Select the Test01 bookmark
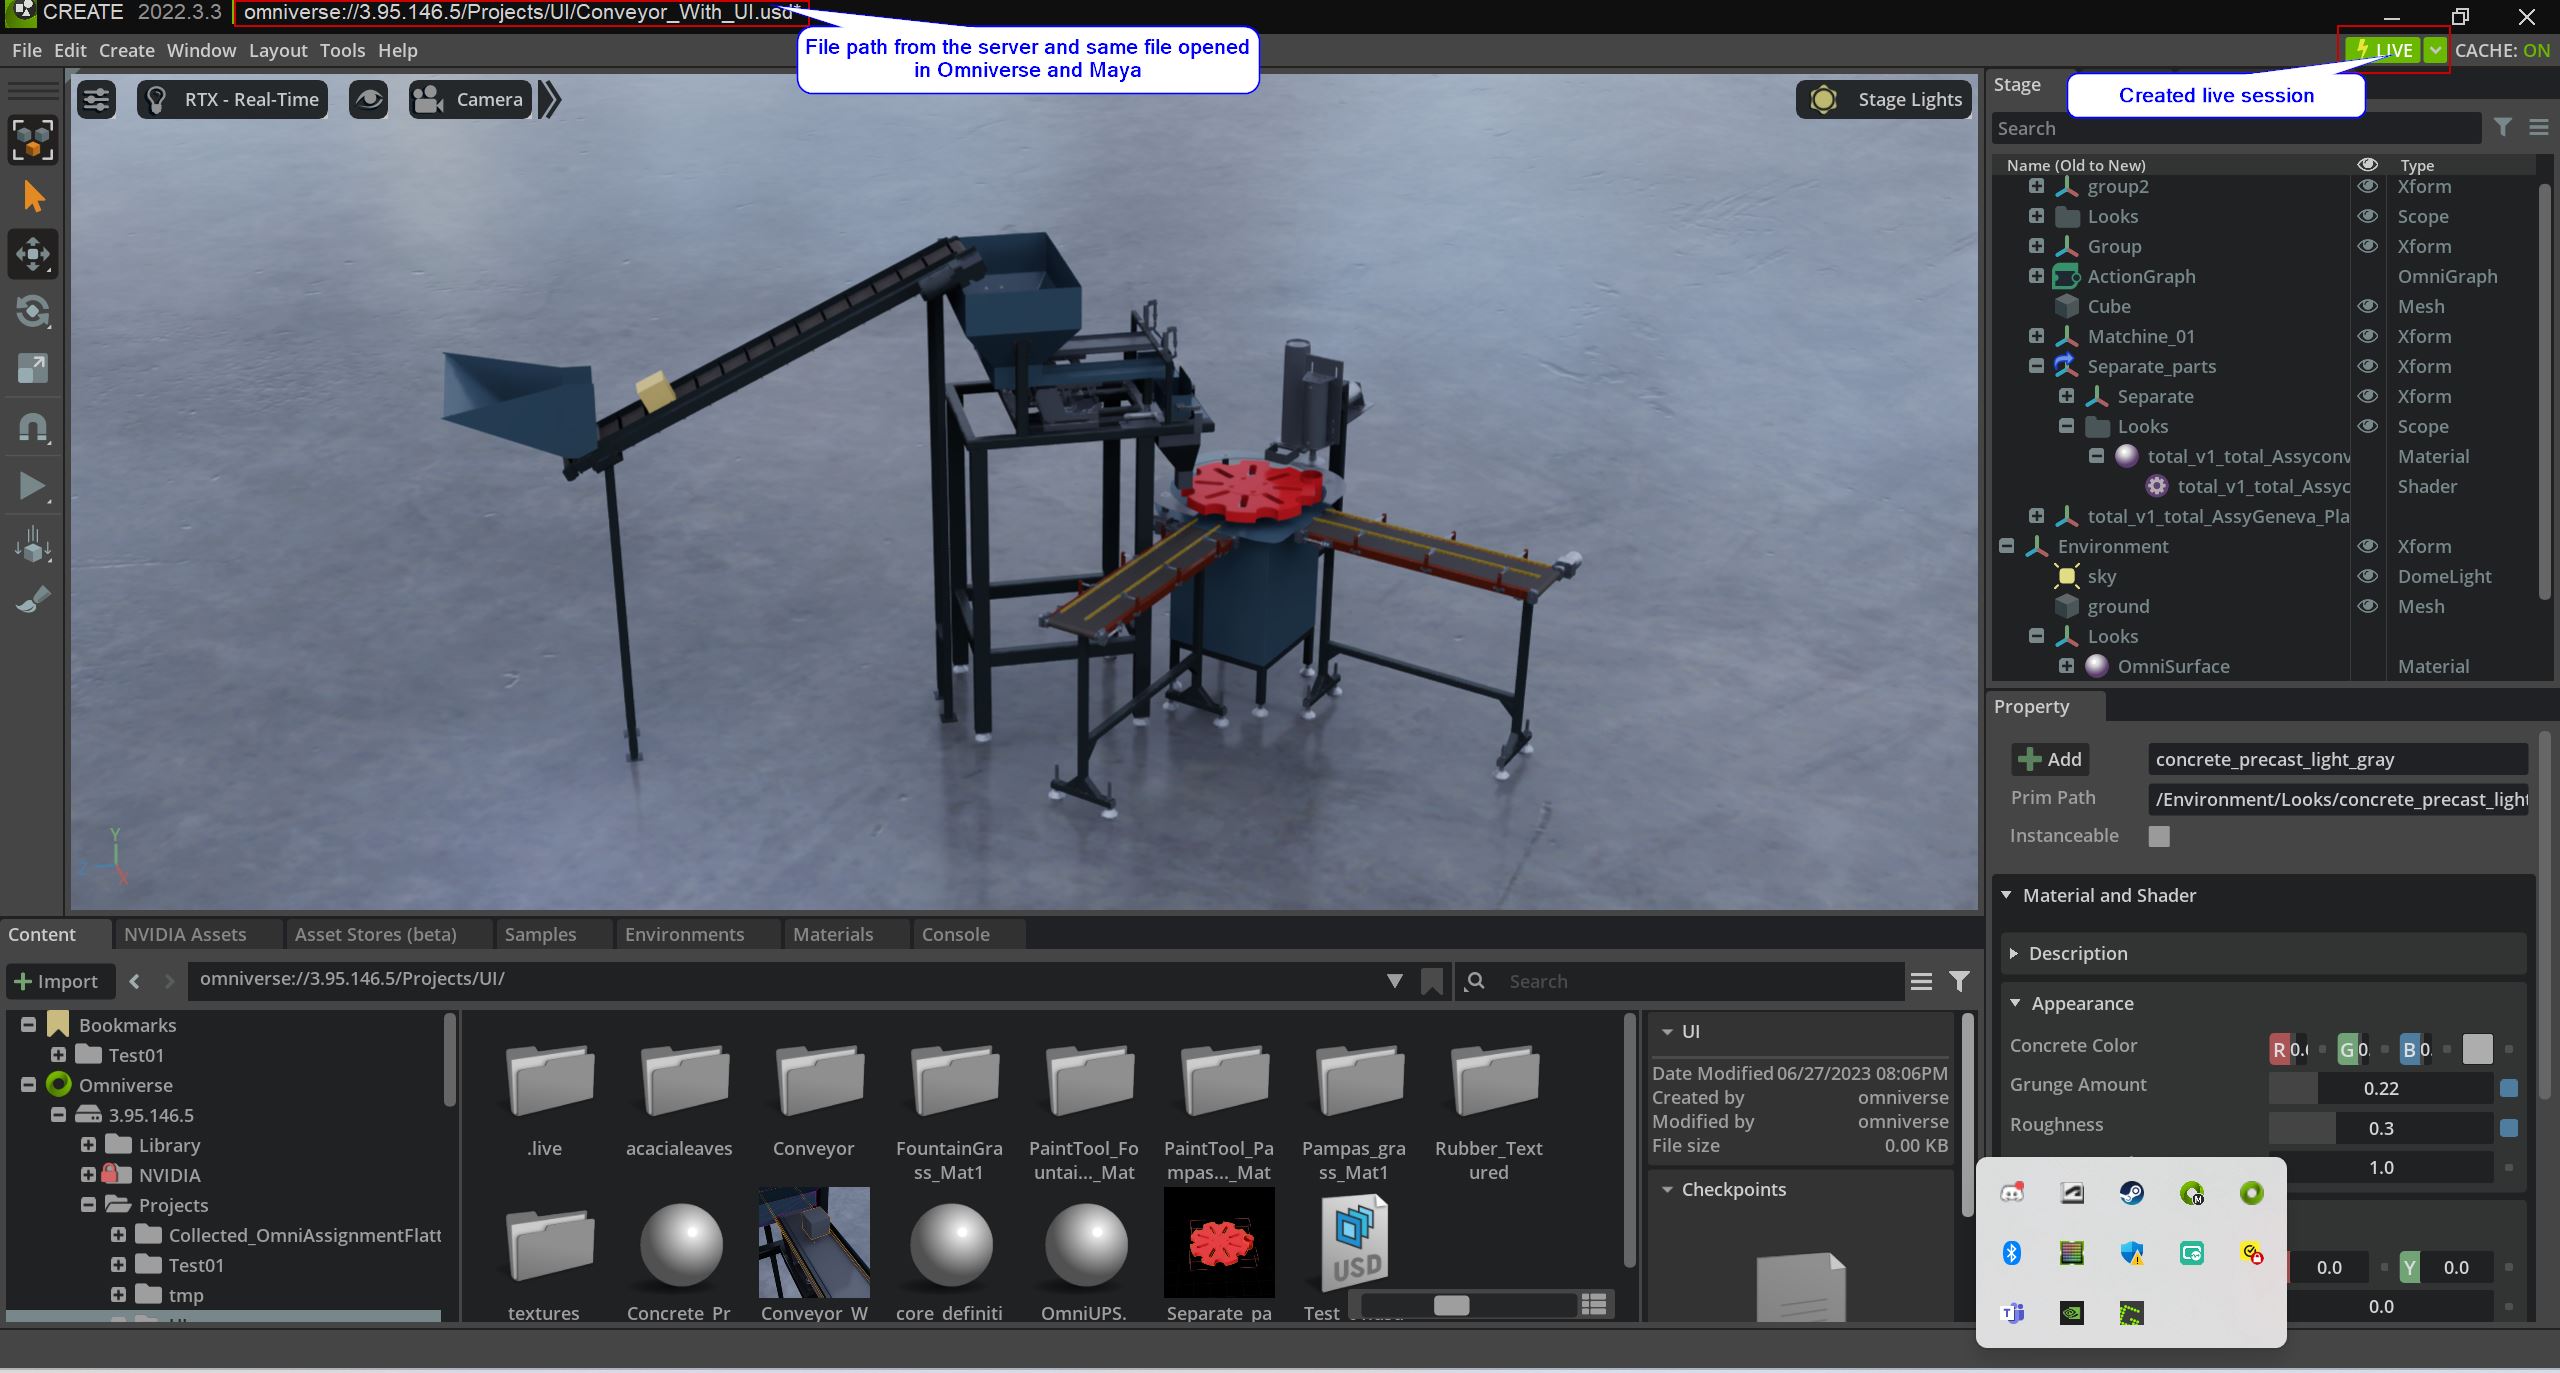The width and height of the screenshot is (2560, 1373). [136, 1055]
